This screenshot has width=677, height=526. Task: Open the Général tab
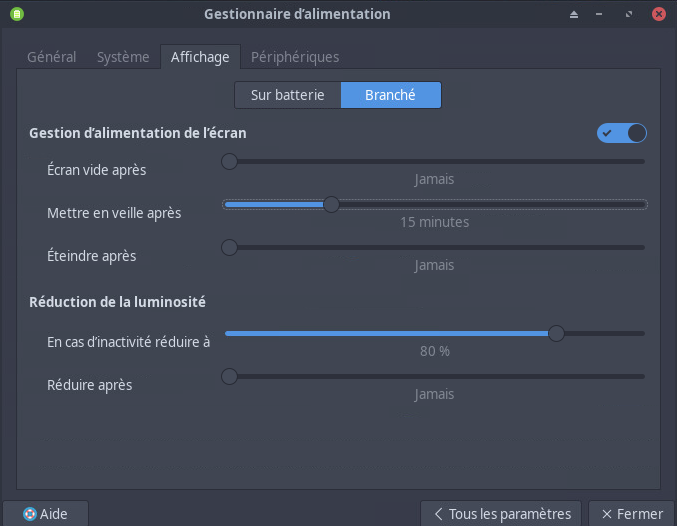51,57
